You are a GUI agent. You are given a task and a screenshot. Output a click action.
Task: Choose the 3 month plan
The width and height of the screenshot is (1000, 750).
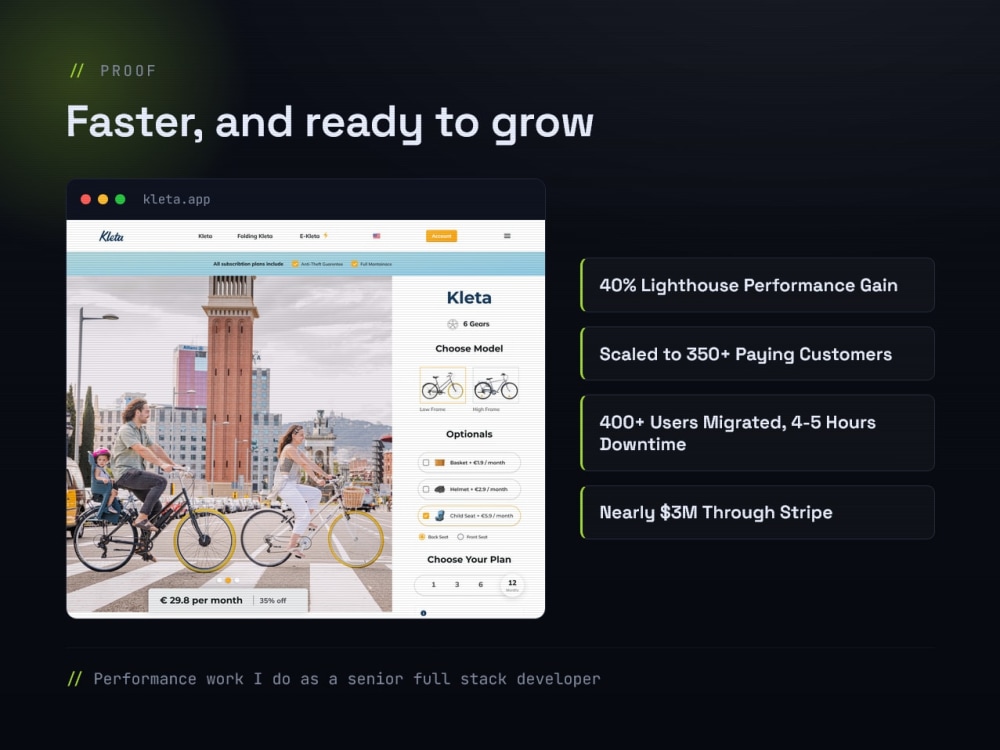pyautogui.click(x=457, y=585)
